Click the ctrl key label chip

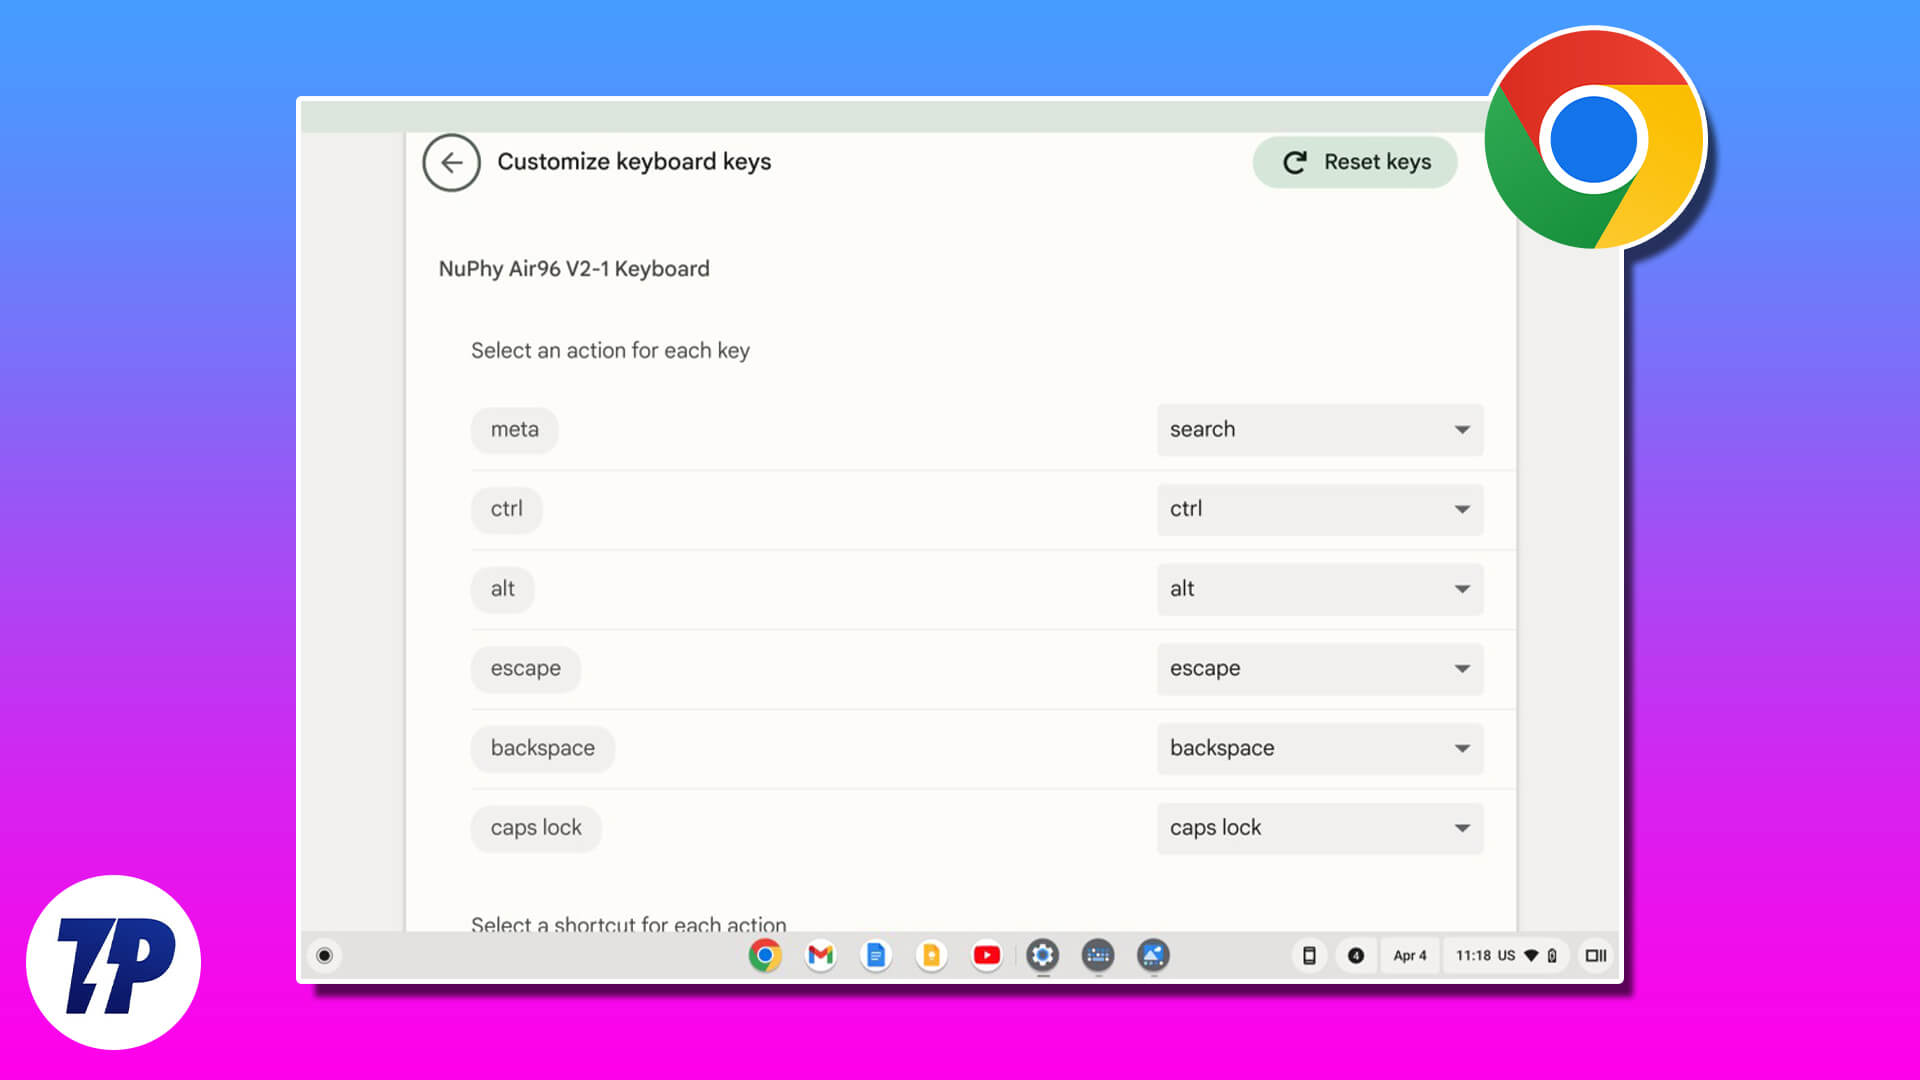point(506,509)
